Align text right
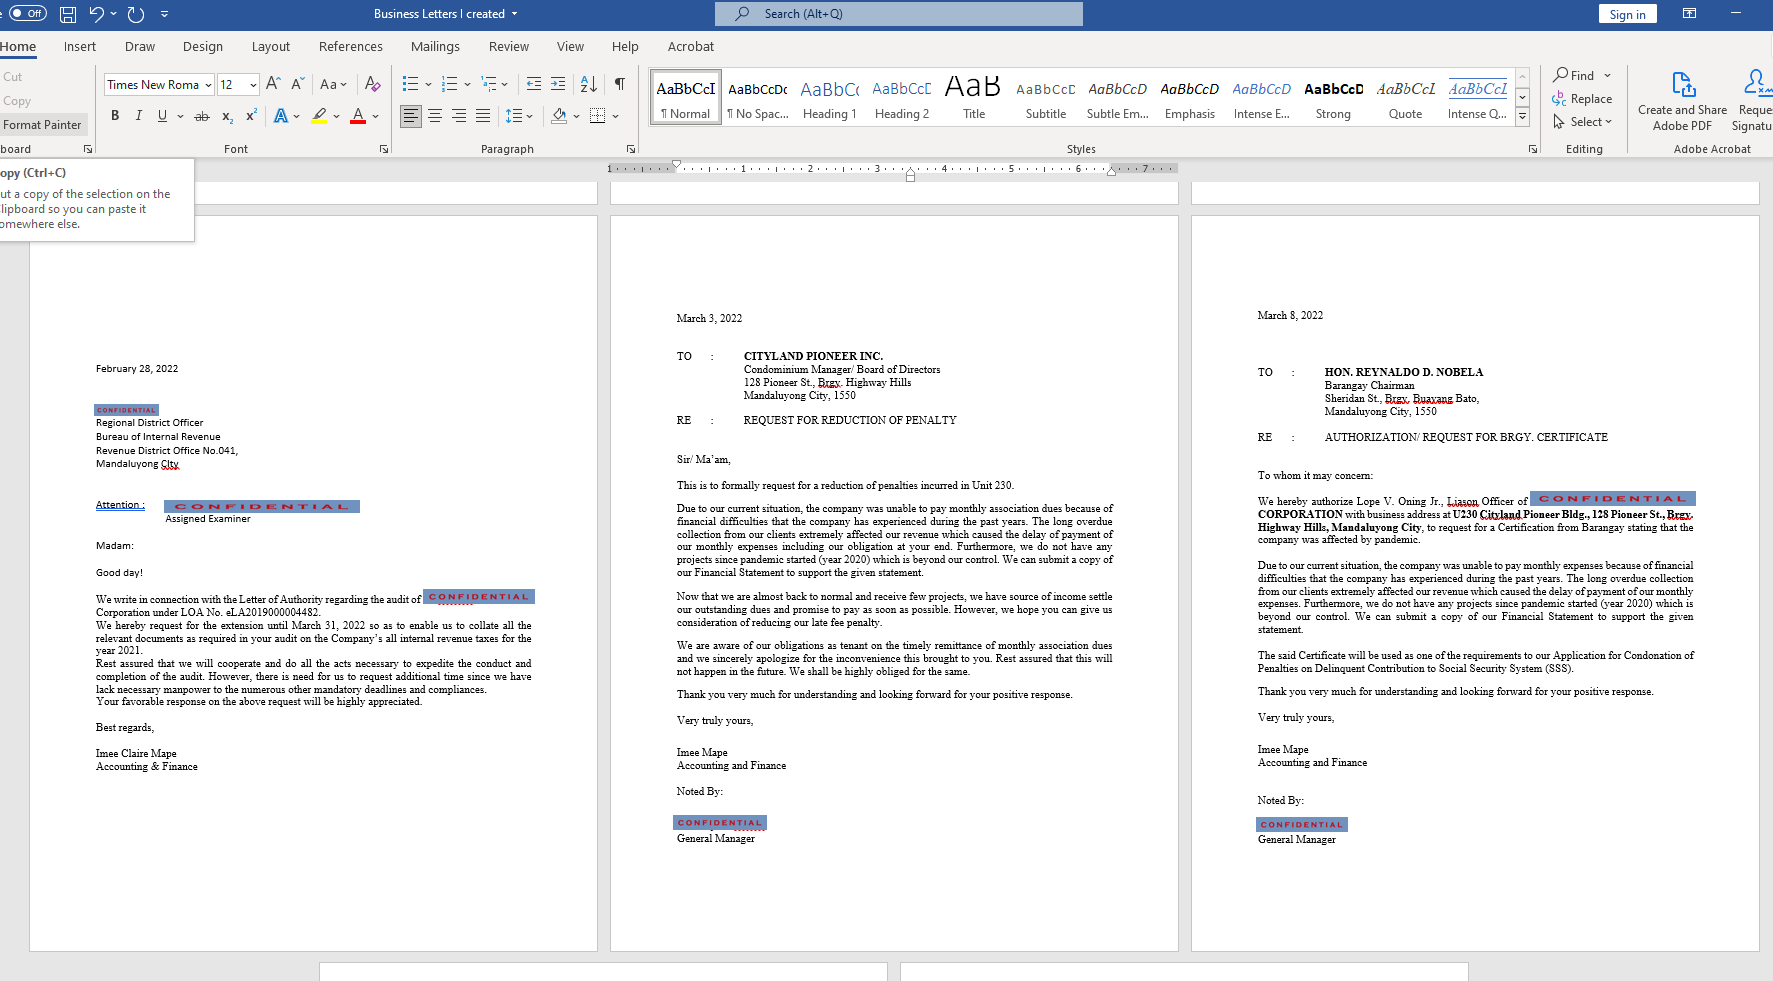Viewport: 1773px width, 981px height. click(459, 116)
